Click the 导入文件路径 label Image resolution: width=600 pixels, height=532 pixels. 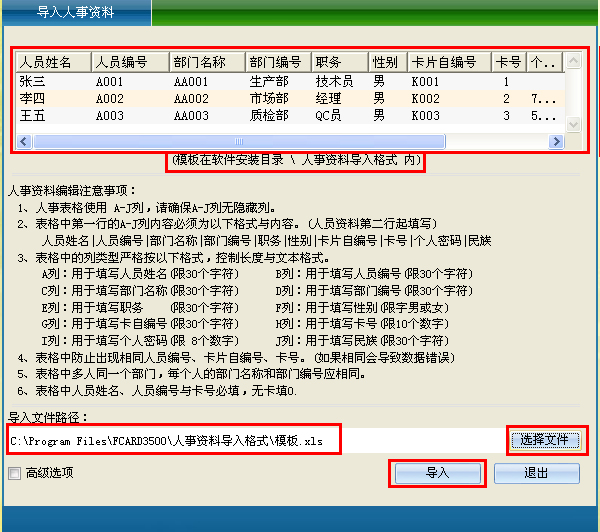[x=48, y=417]
